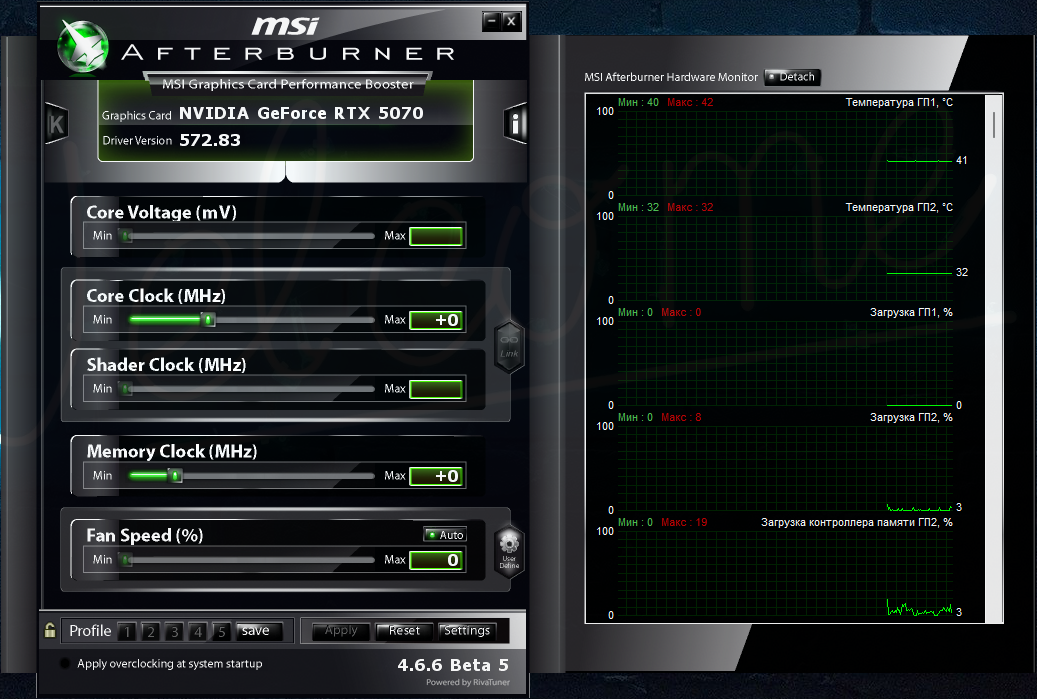Enable Apply overclocking at system startup
1037x699 pixels.
[x=65, y=663]
